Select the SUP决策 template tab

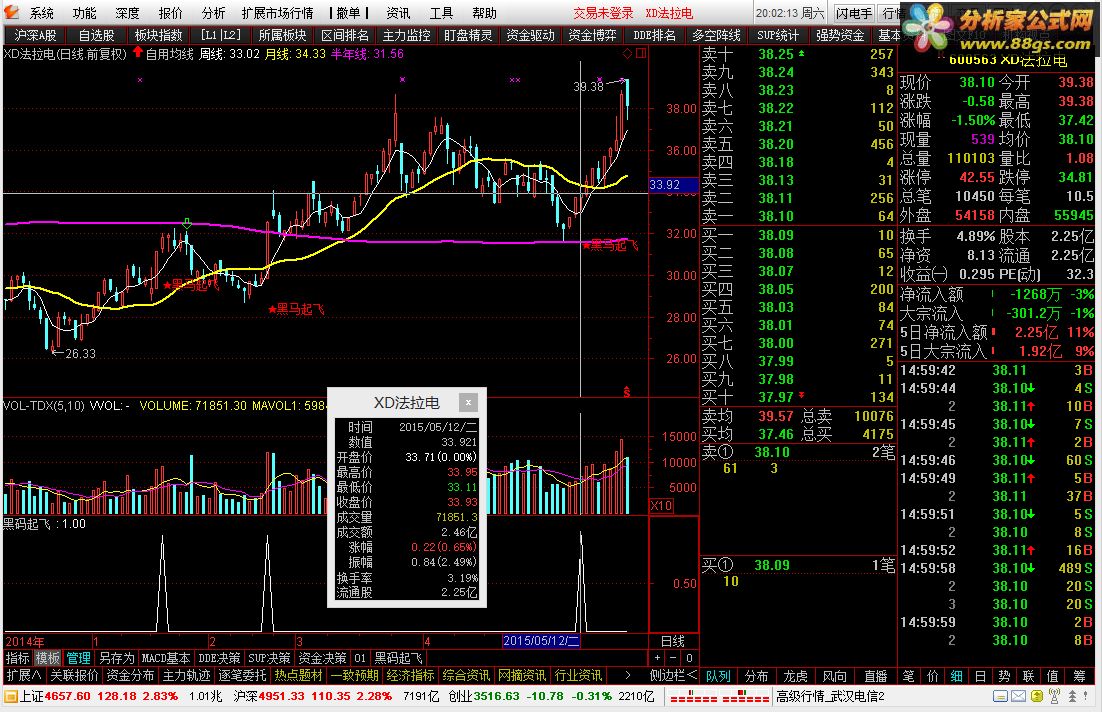(269, 658)
